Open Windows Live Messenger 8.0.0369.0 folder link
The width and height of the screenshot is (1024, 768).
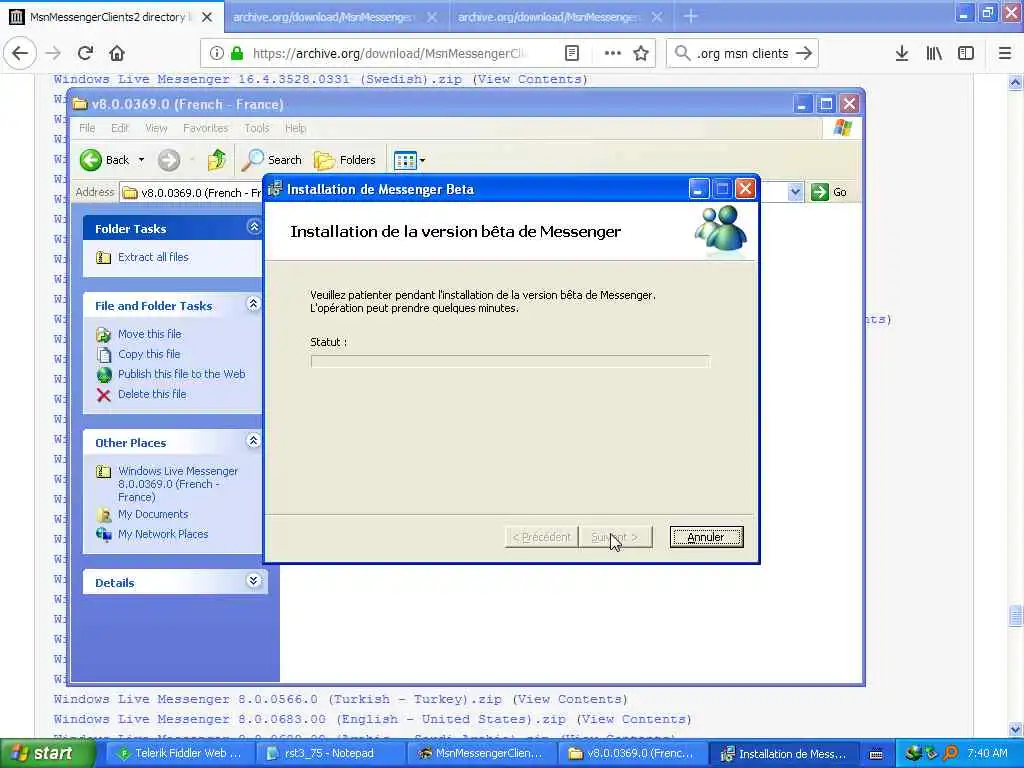click(178, 484)
